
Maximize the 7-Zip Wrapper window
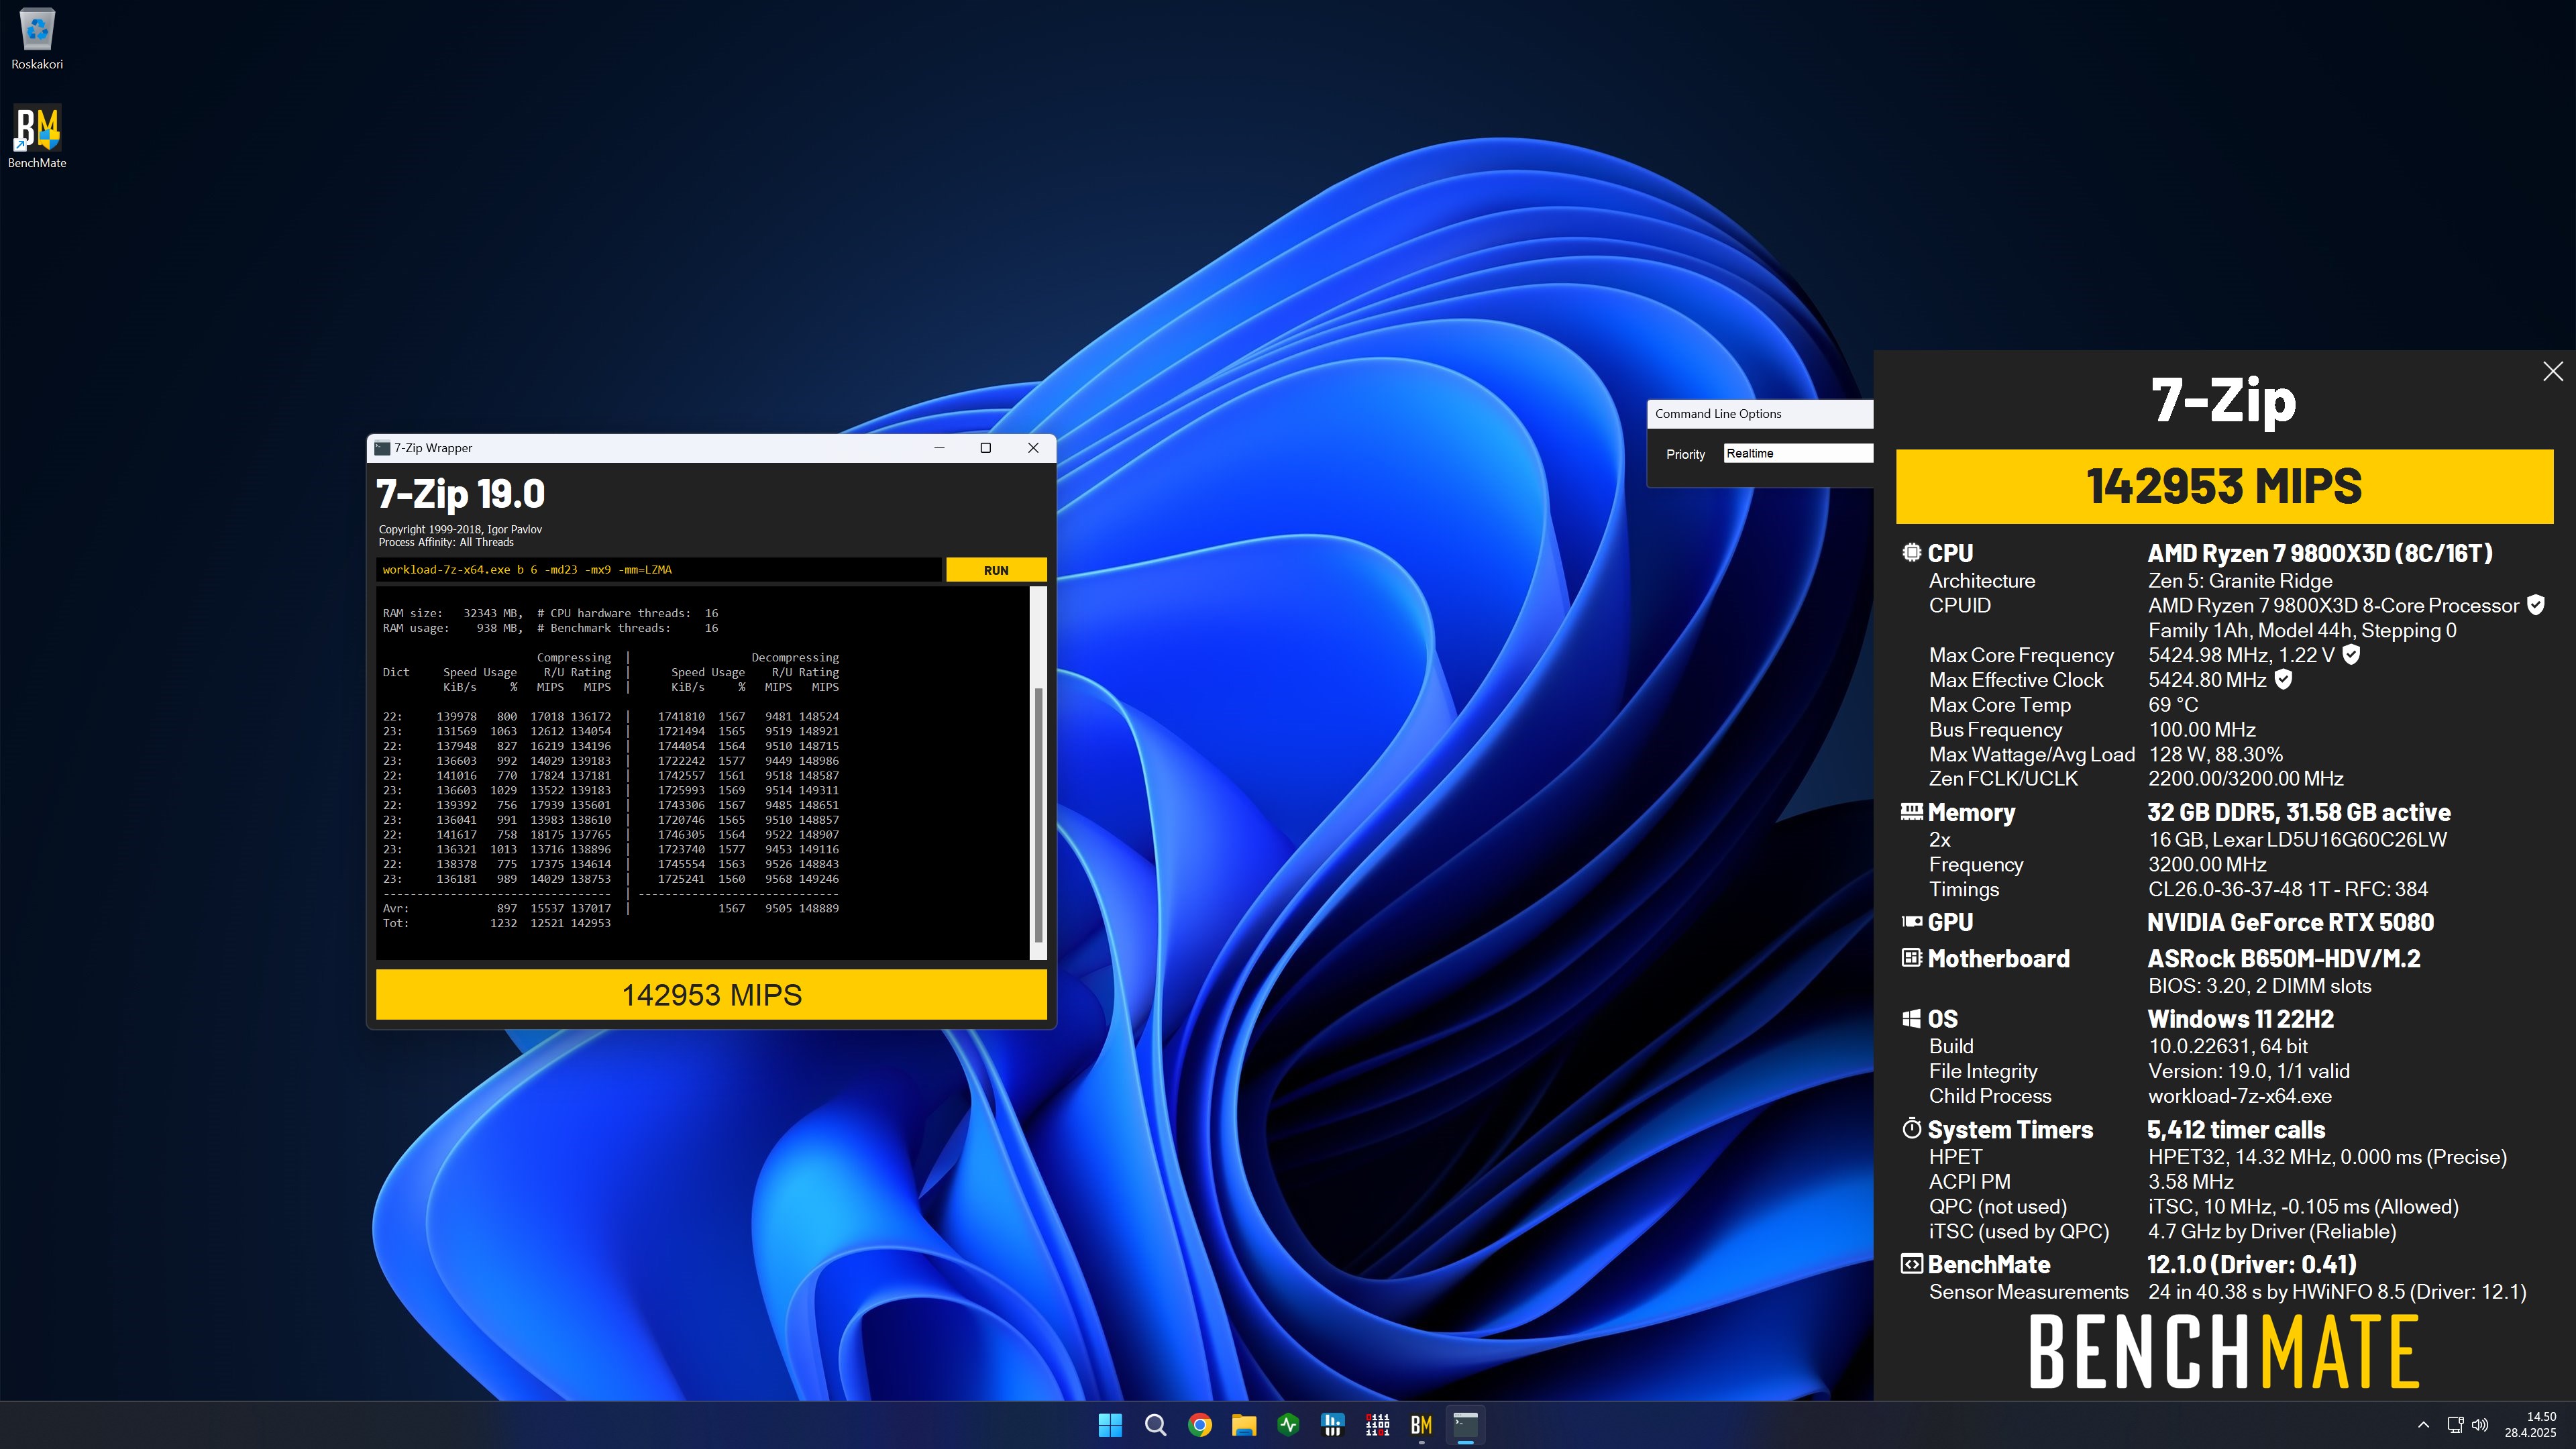point(985,448)
